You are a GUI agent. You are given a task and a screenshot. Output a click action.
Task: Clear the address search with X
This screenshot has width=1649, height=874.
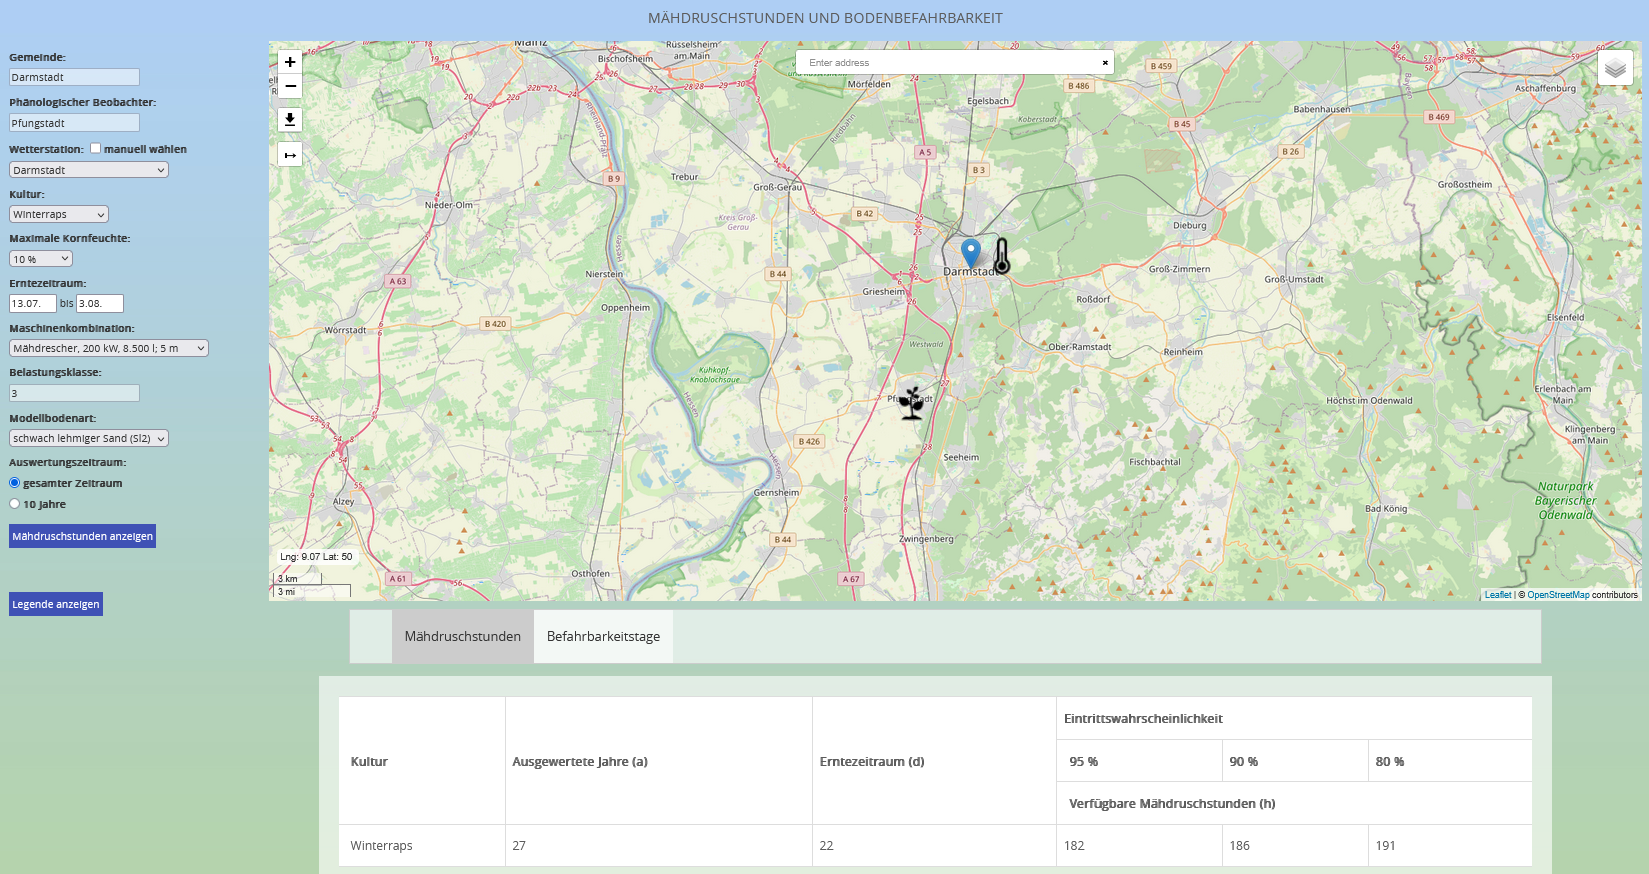click(1105, 63)
